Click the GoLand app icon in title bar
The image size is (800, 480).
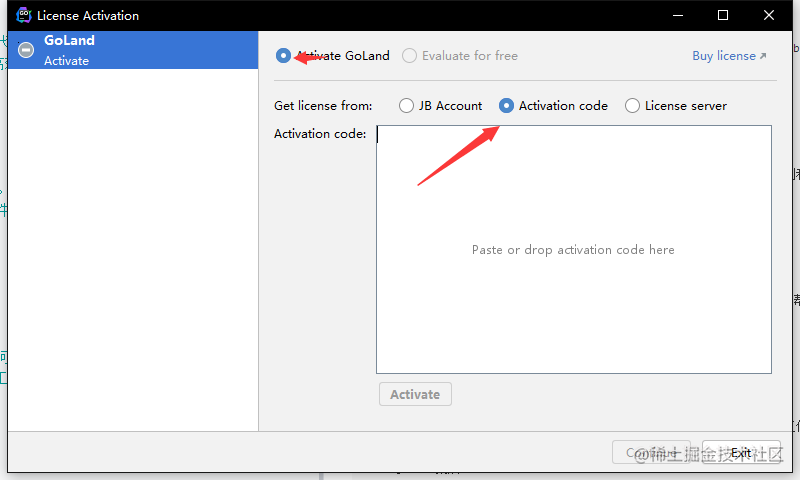click(x=23, y=15)
